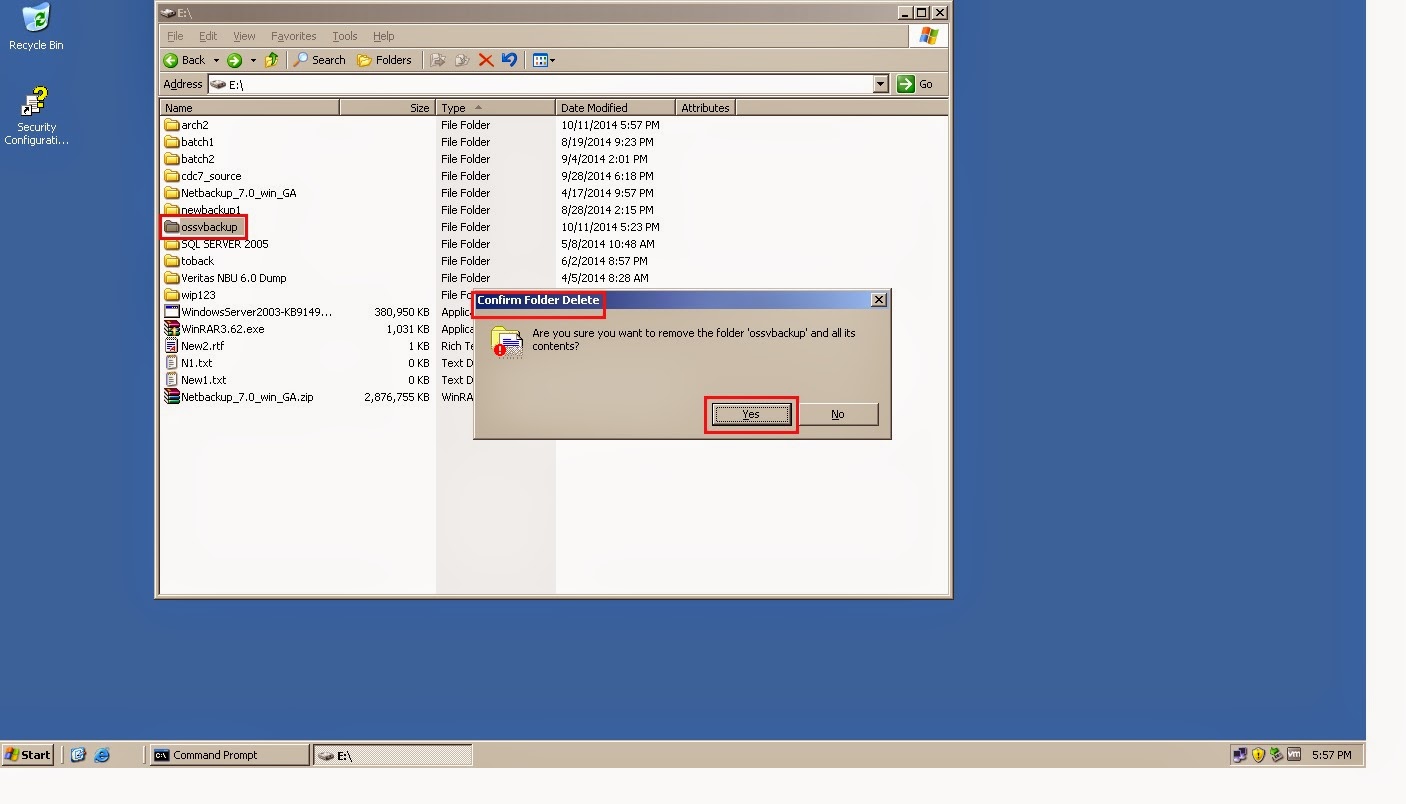Screen dimensions: 1406x804
Task: Click the red X Delete icon
Action: coord(486,60)
